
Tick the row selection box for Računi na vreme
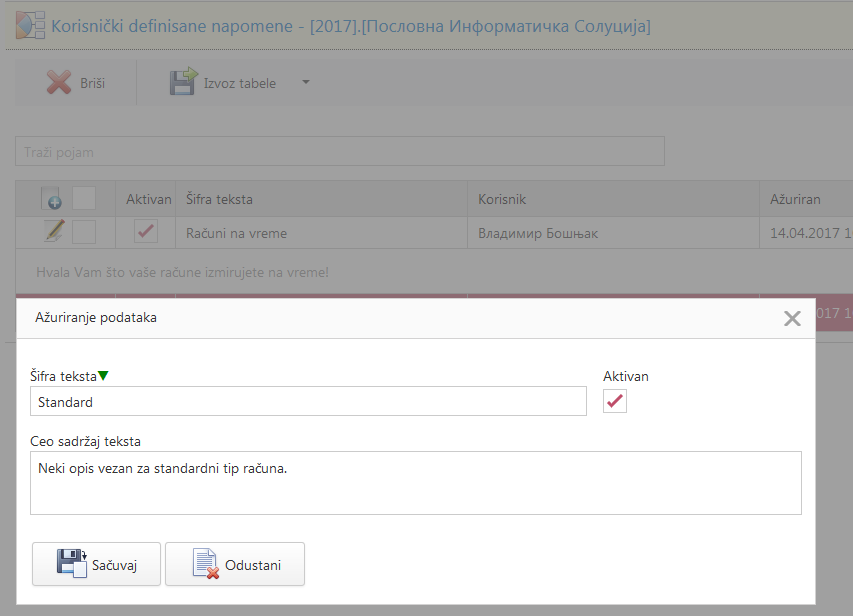(84, 232)
